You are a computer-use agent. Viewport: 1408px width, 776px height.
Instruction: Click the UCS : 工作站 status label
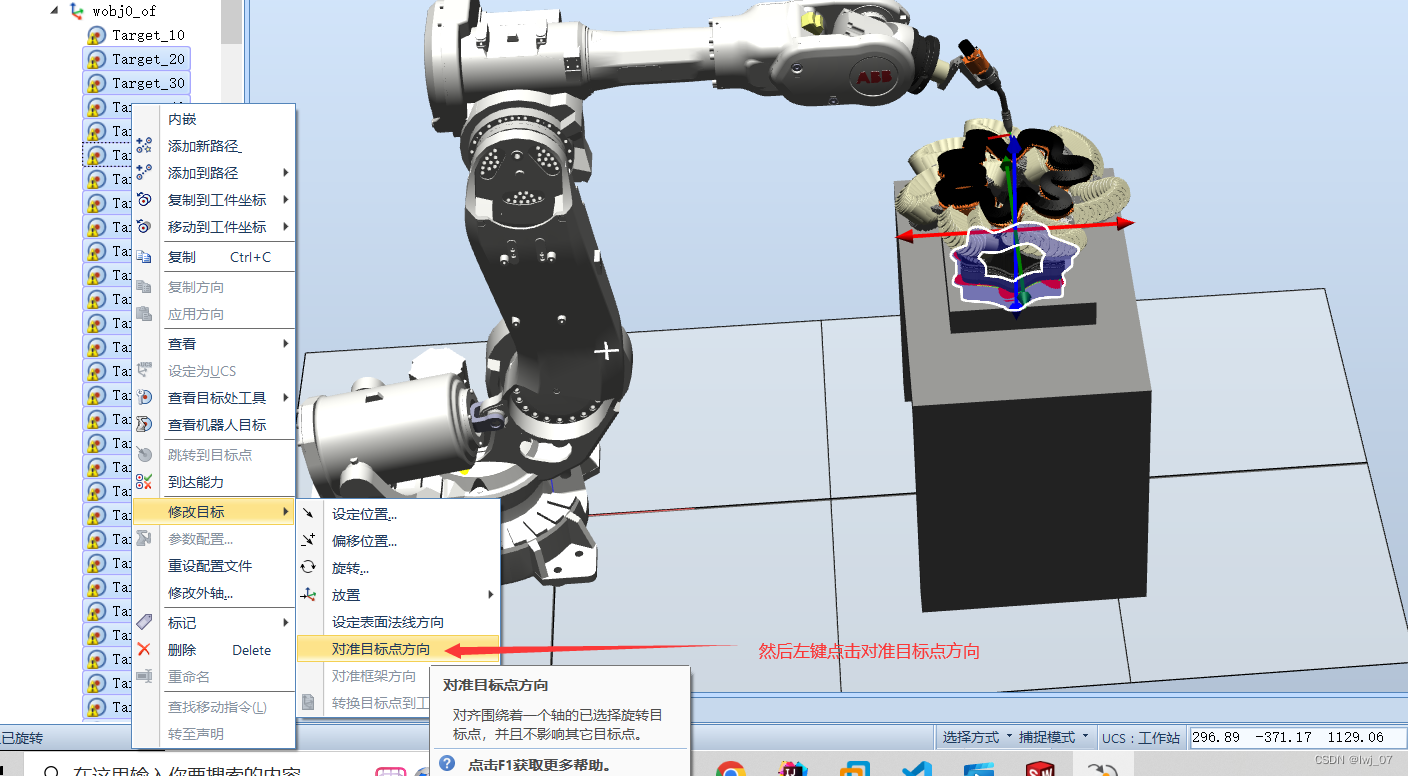pos(1141,737)
